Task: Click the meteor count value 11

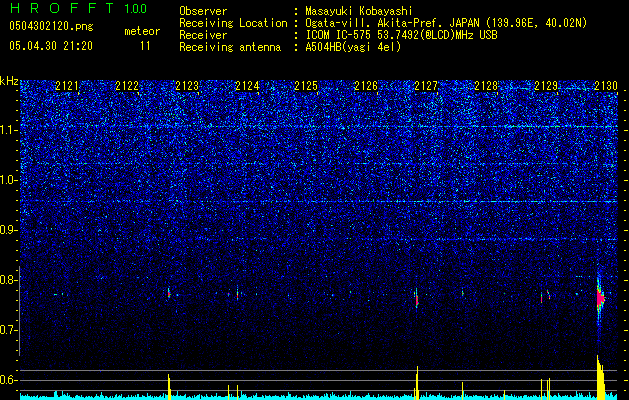Action: [145, 46]
